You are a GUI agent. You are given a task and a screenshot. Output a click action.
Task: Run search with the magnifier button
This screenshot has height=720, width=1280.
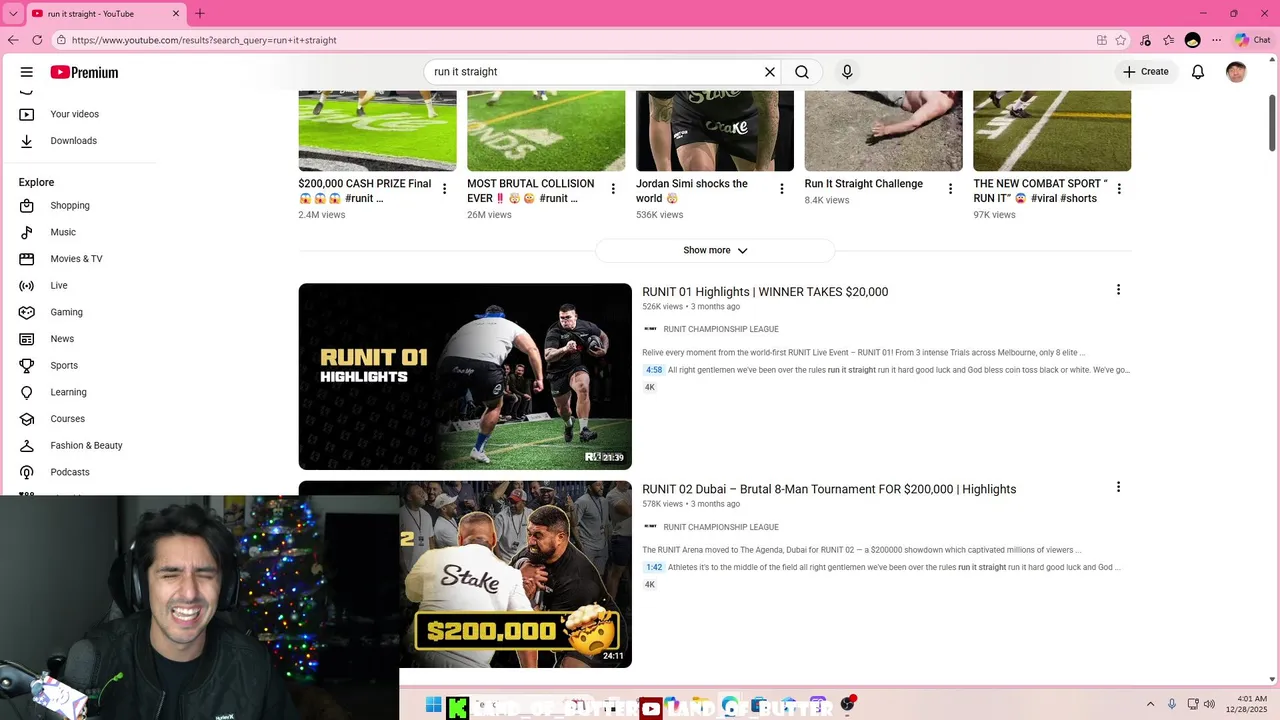[802, 72]
